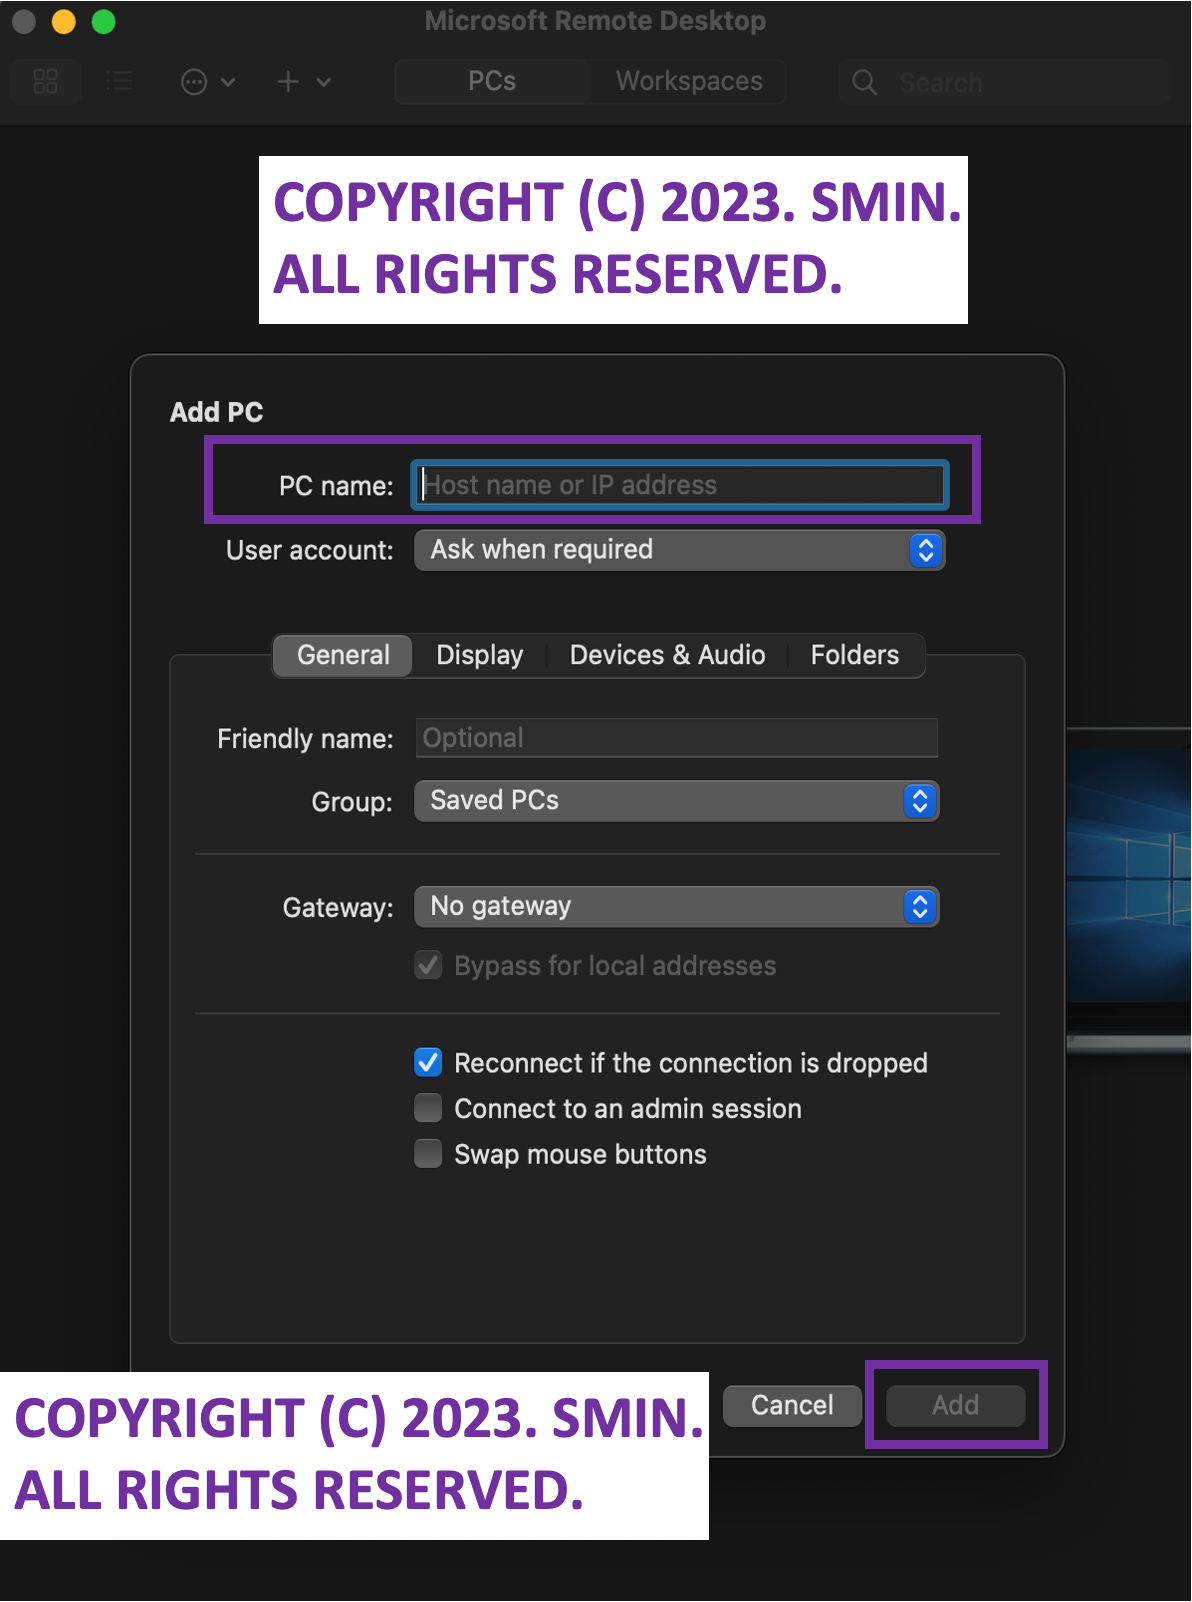
Task: Select the PCs tab in toolbar
Action: [492, 82]
